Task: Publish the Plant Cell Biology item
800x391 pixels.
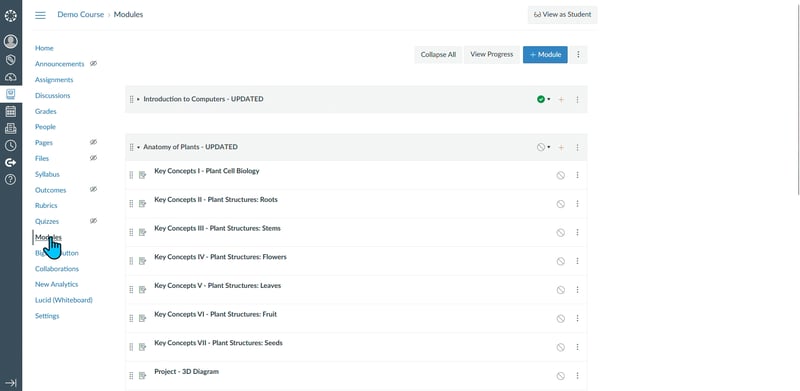Action: tap(560, 175)
